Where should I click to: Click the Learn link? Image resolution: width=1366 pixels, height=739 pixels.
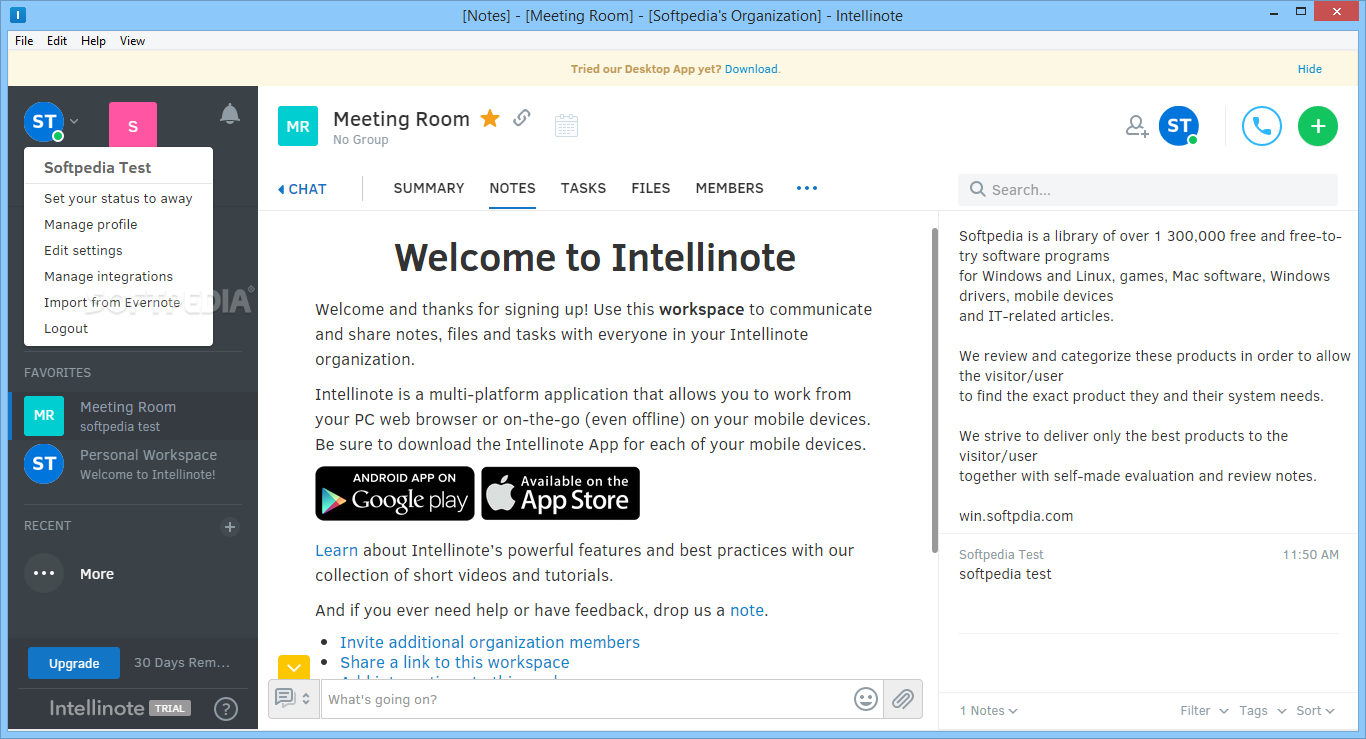(x=336, y=550)
